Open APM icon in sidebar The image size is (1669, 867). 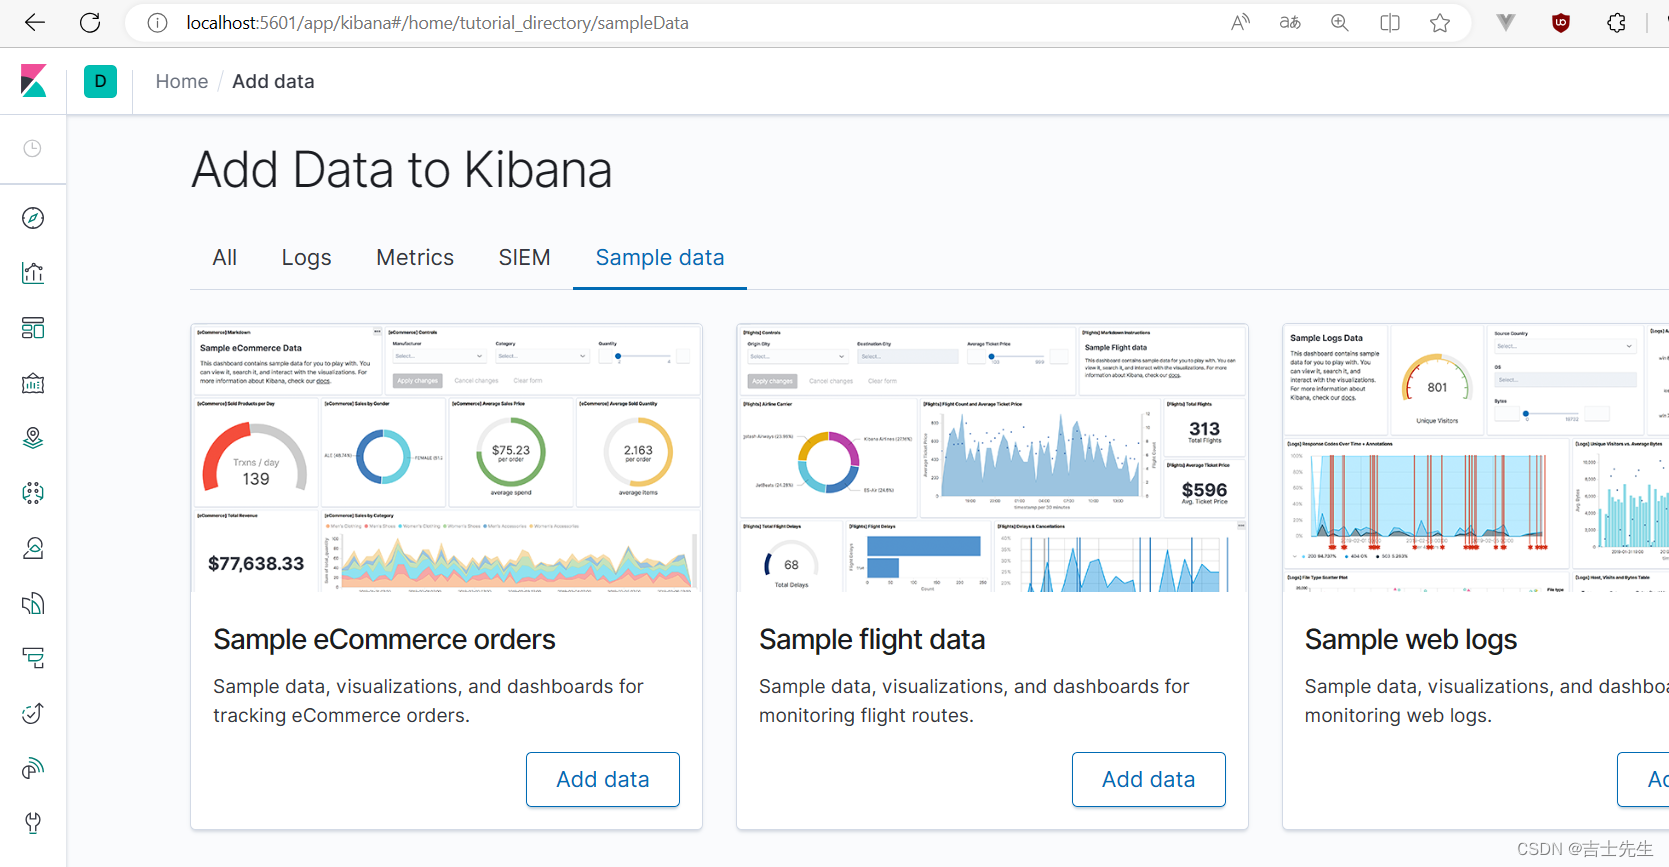pos(33,658)
